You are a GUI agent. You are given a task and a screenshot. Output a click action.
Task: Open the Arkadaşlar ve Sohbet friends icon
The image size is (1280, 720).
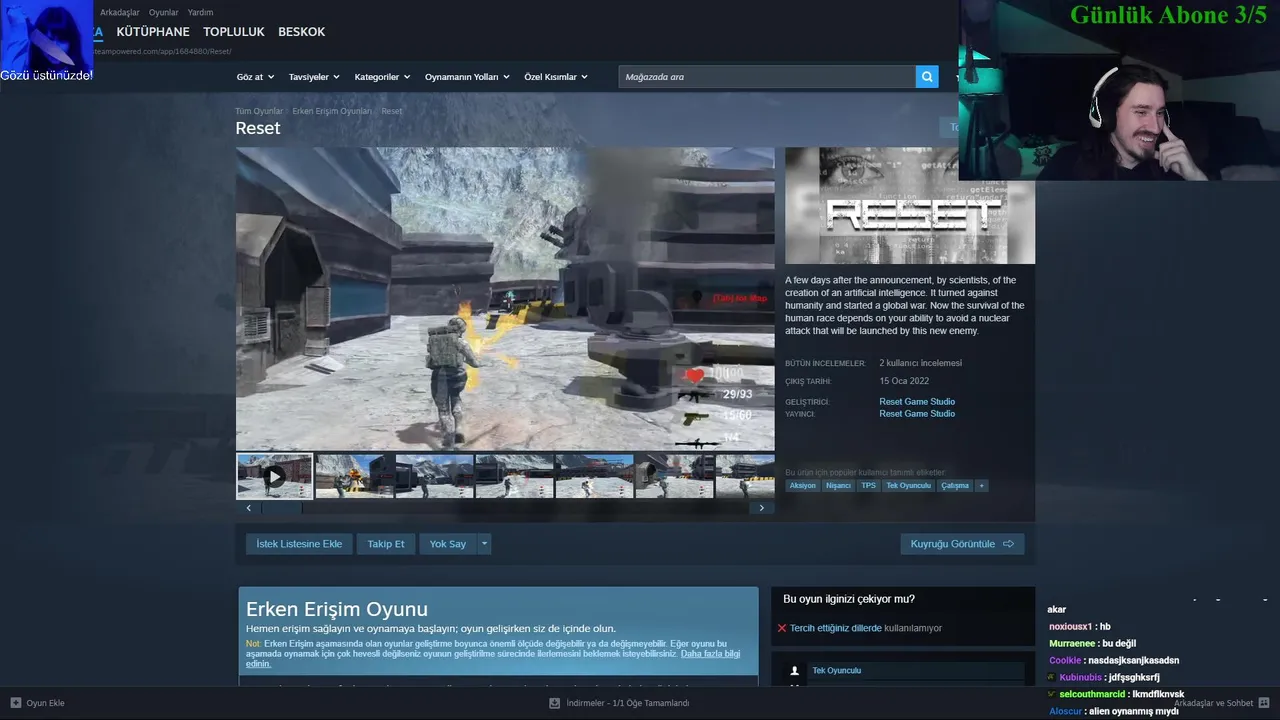(1264, 703)
